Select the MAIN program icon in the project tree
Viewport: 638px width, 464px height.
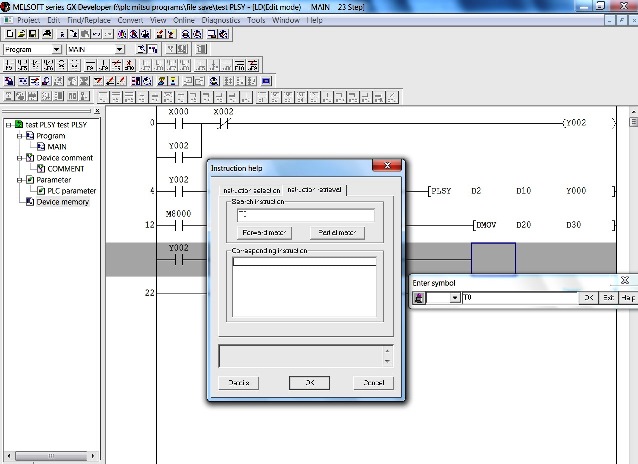click(x=41, y=147)
